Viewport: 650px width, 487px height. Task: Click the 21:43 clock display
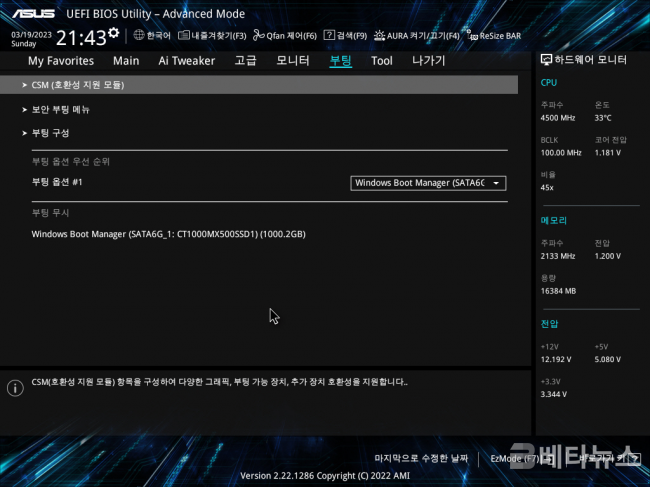(81, 38)
